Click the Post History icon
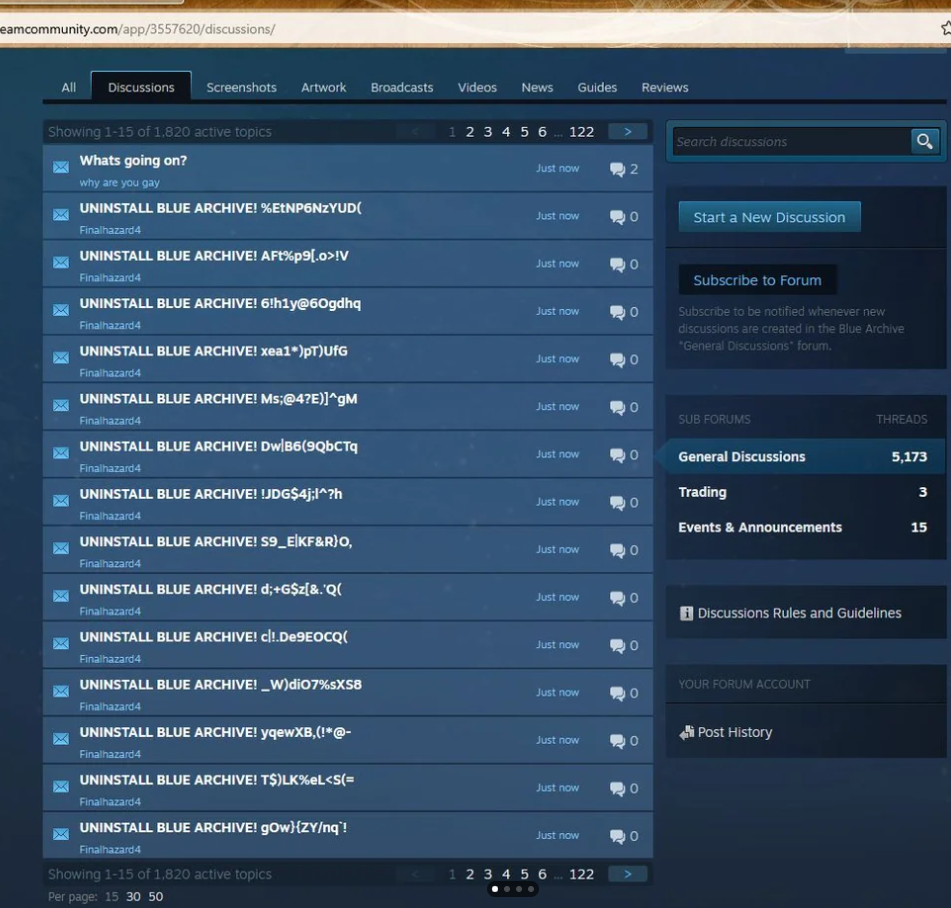Image resolution: width=951 pixels, height=908 pixels. tap(687, 732)
